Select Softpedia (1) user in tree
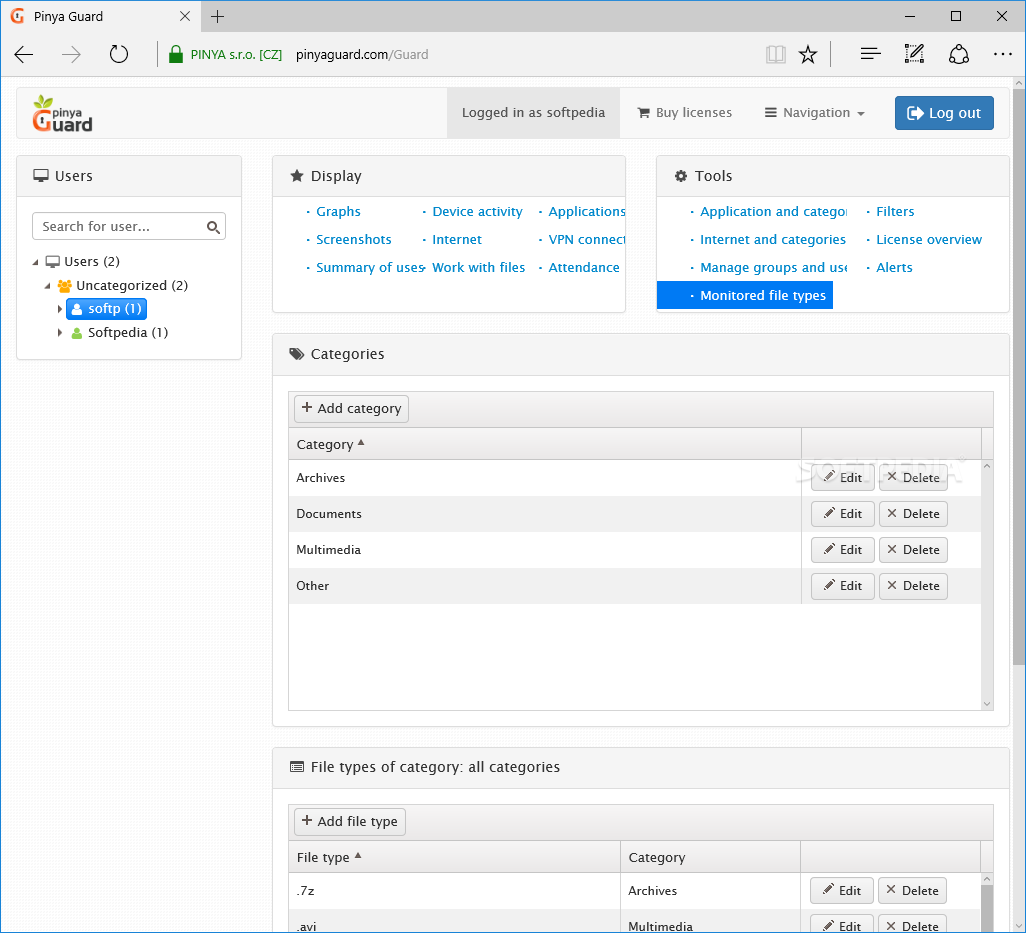Image resolution: width=1026 pixels, height=933 pixels. click(x=120, y=332)
